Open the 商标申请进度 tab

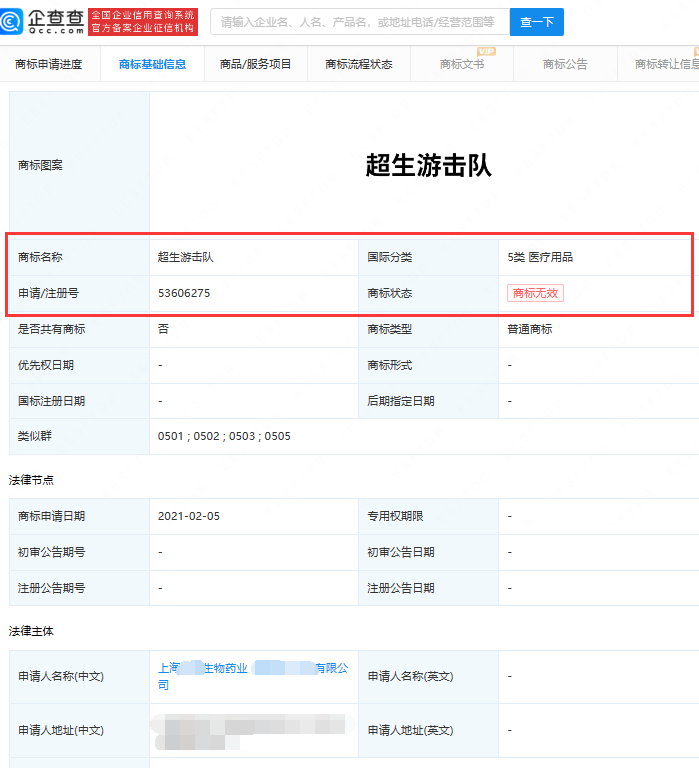(49, 64)
